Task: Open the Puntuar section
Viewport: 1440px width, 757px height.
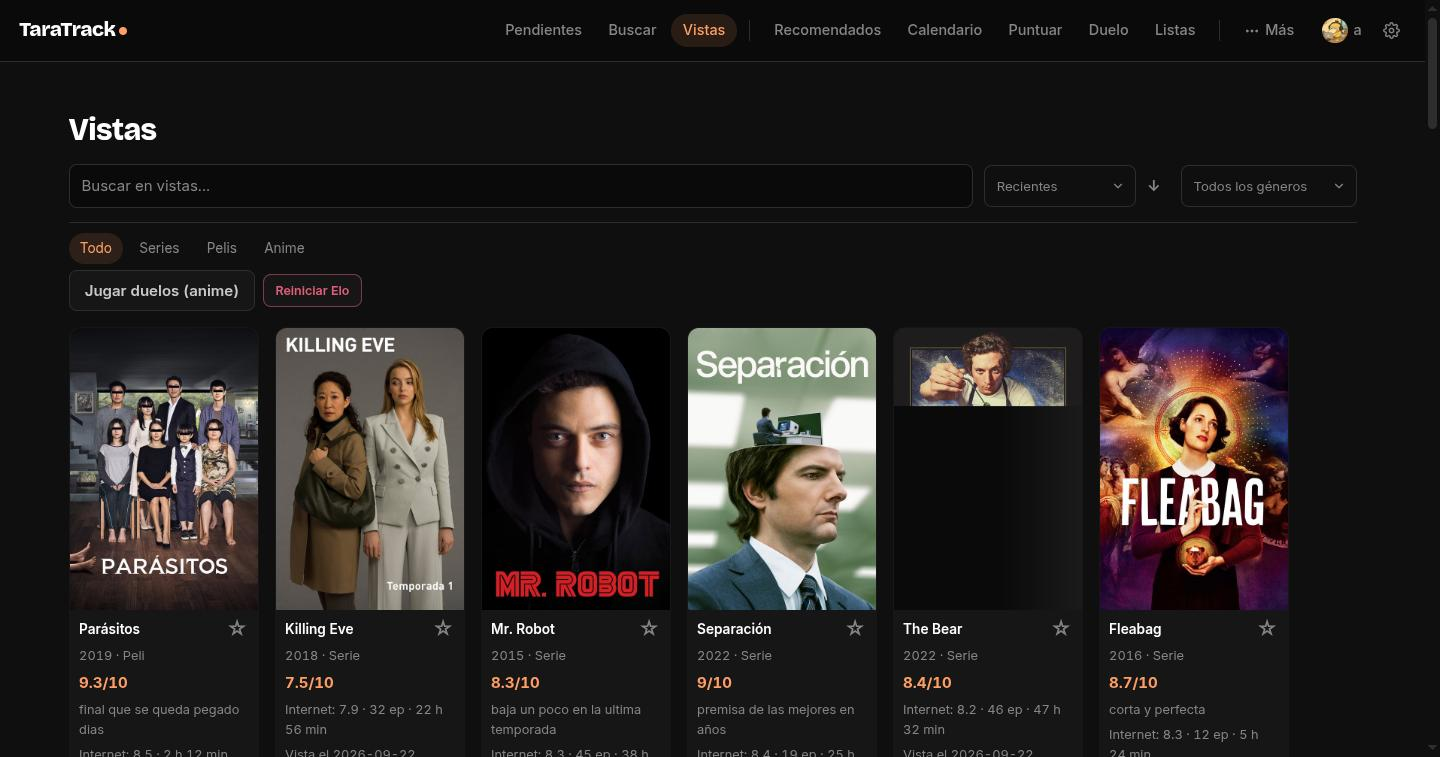Action: [1035, 30]
